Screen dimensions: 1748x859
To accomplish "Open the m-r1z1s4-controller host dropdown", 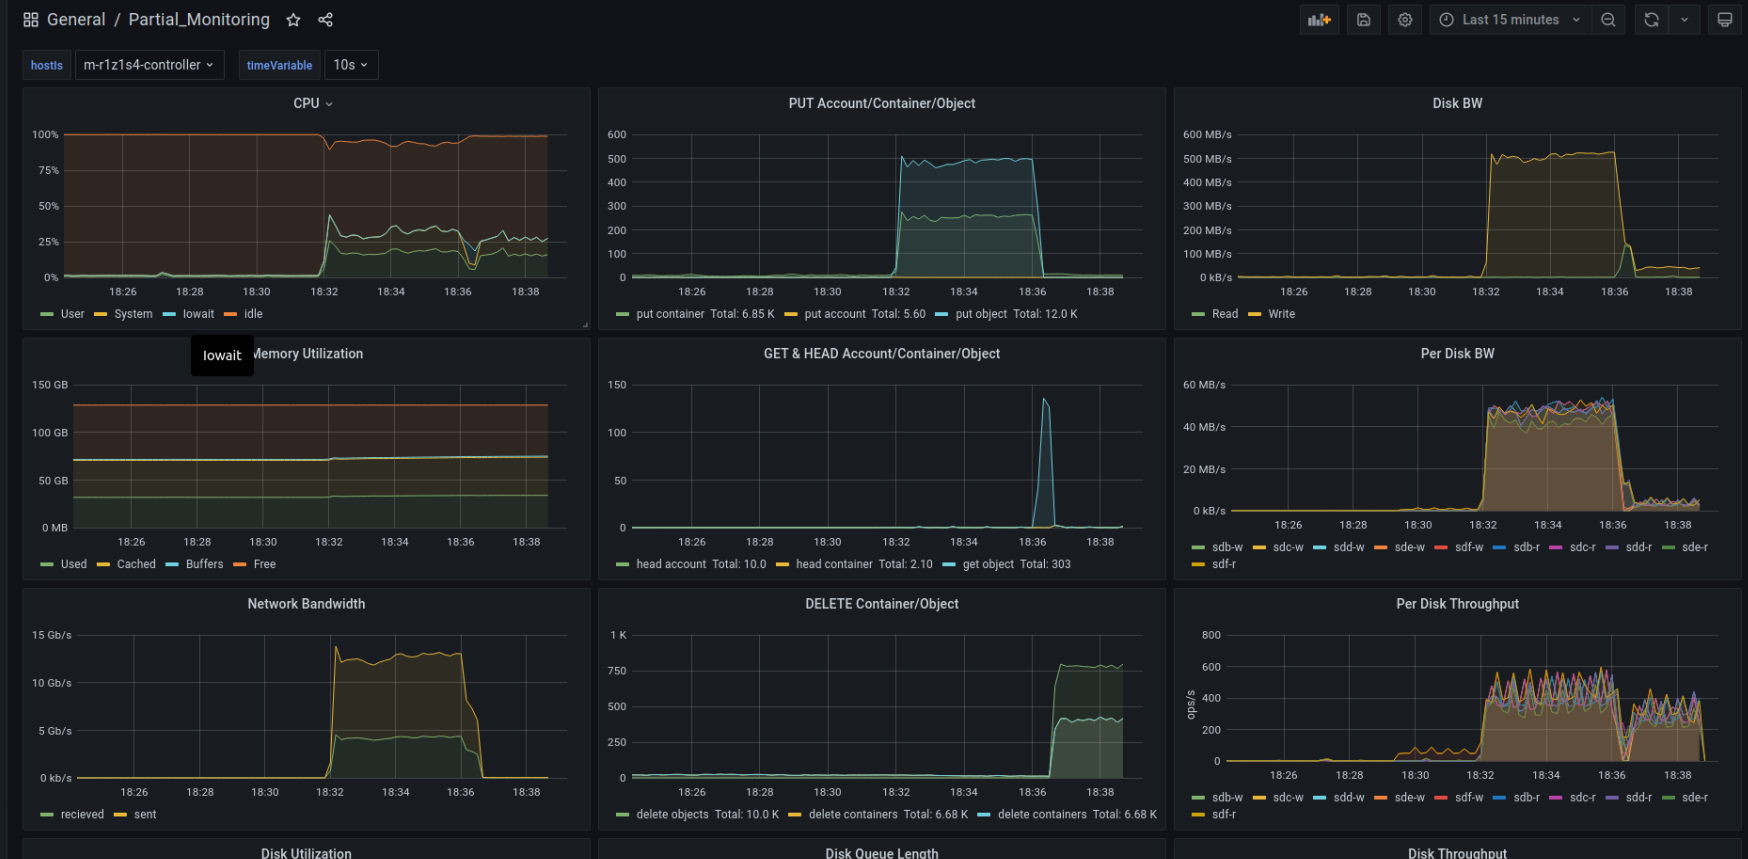I will 149,65.
